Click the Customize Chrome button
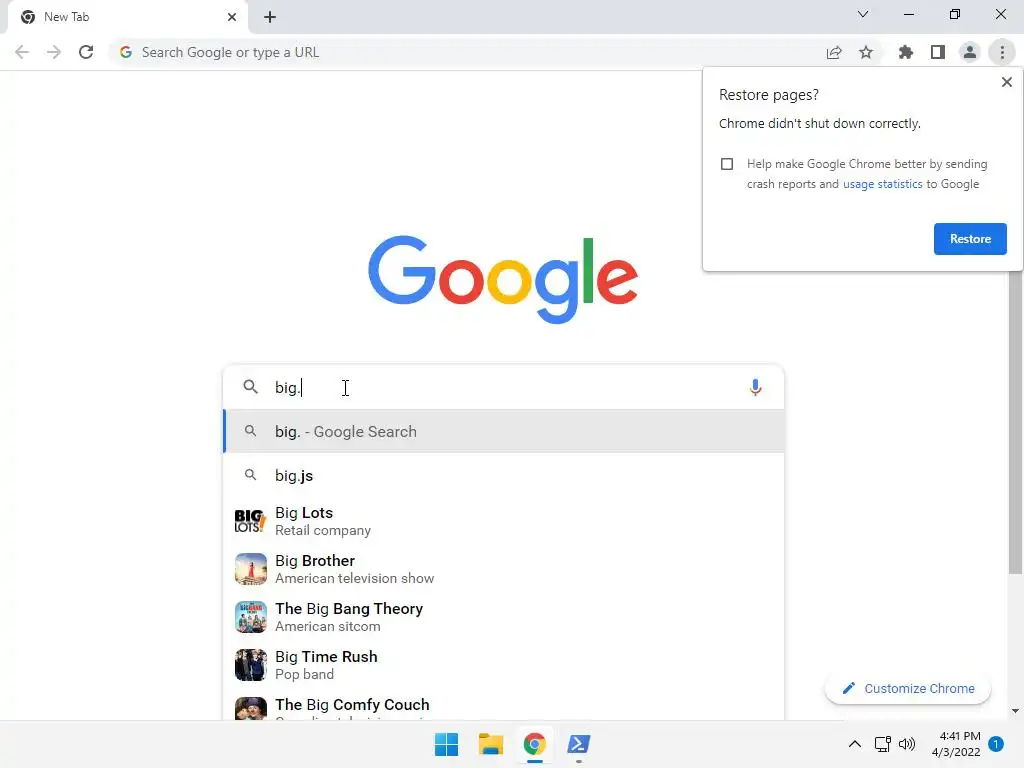 click(908, 688)
